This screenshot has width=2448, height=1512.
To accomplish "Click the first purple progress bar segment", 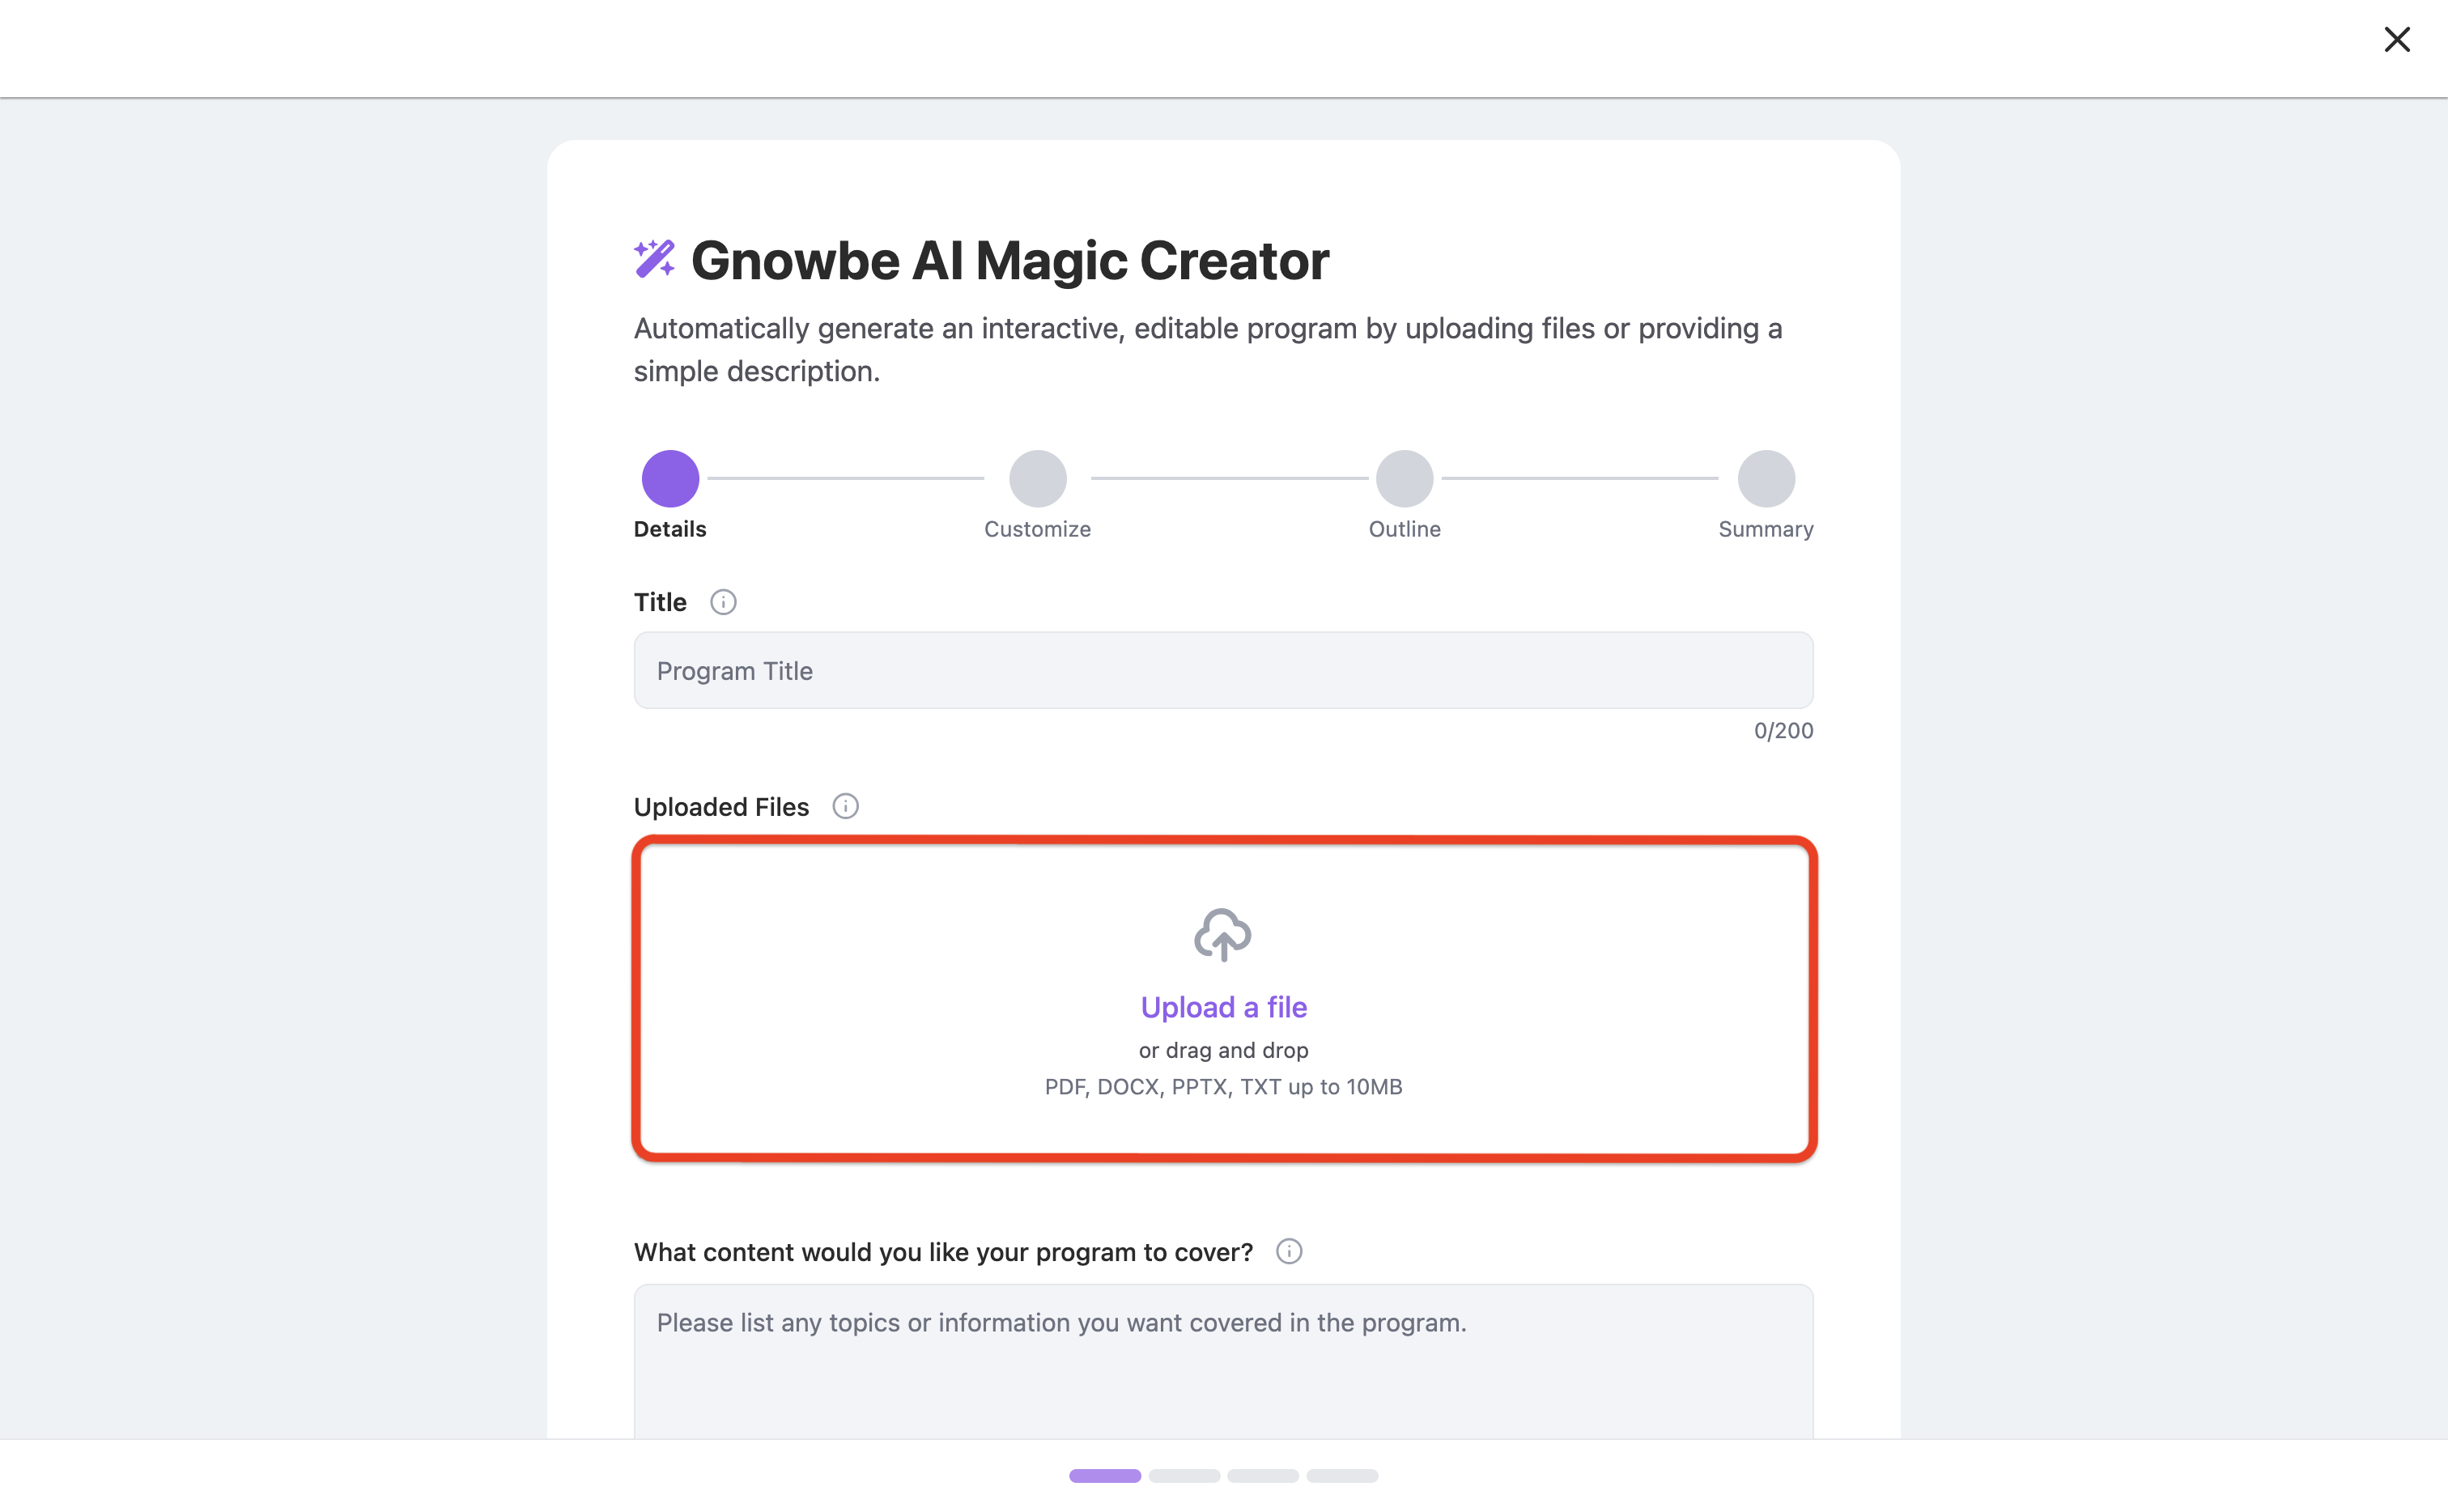I will [x=1105, y=1476].
